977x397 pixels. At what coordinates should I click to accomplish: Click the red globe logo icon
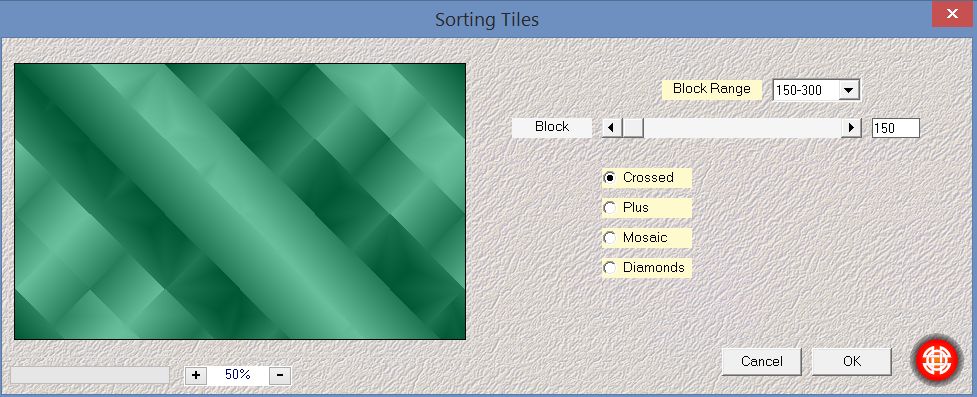(938, 360)
